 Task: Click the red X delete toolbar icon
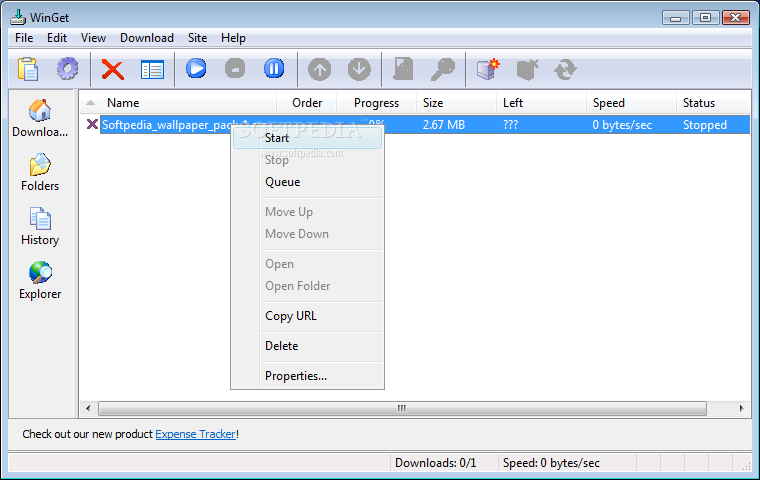point(112,69)
